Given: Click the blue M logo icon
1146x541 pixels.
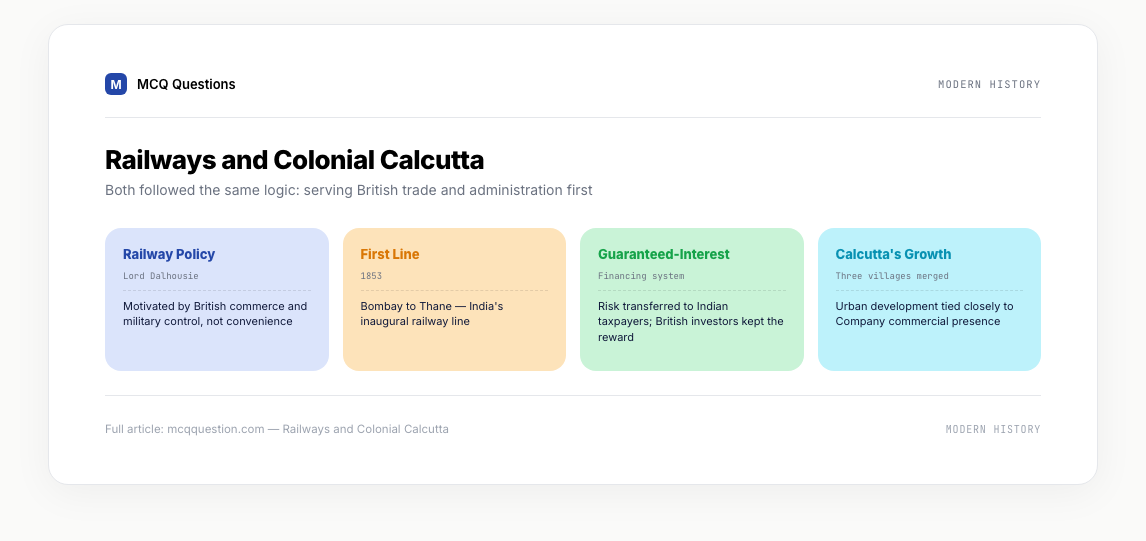Looking at the screenshot, I should click(115, 84).
